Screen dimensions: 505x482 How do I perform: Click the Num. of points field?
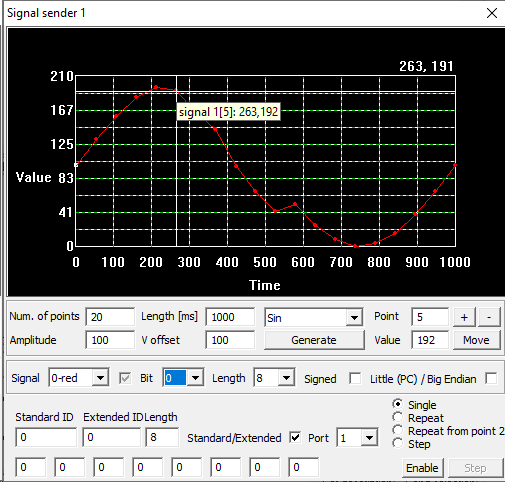[x=110, y=317]
